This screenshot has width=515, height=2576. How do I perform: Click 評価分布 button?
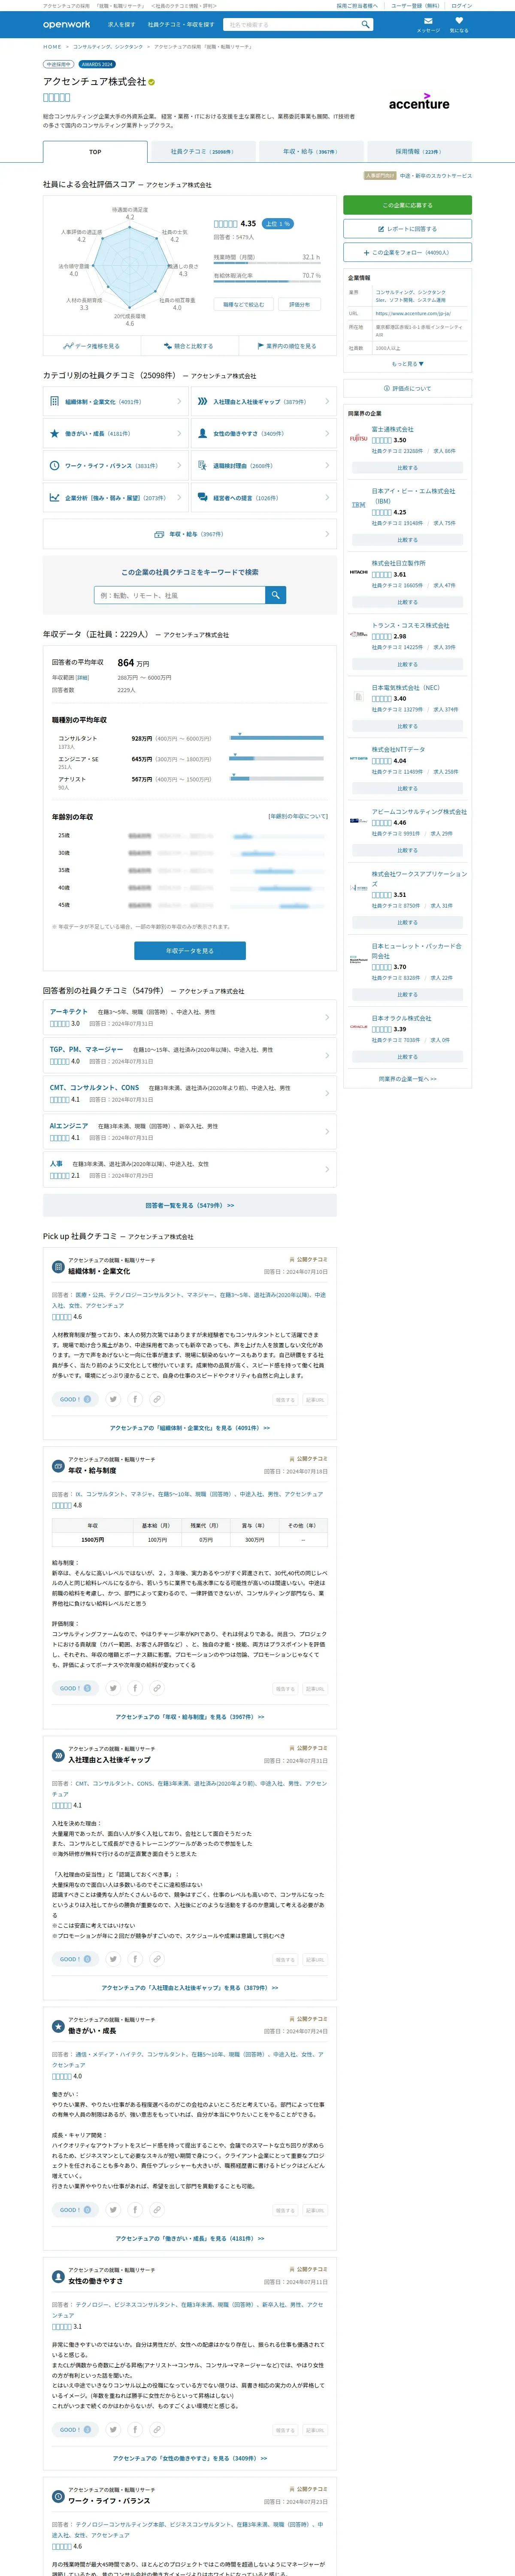[300, 304]
